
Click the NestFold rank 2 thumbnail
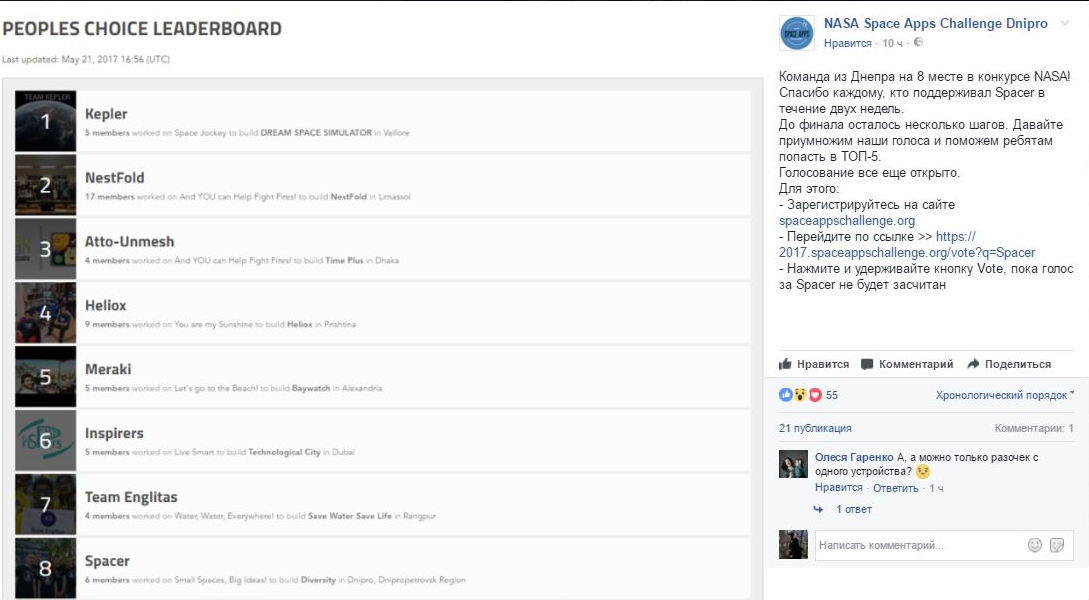point(45,185)
